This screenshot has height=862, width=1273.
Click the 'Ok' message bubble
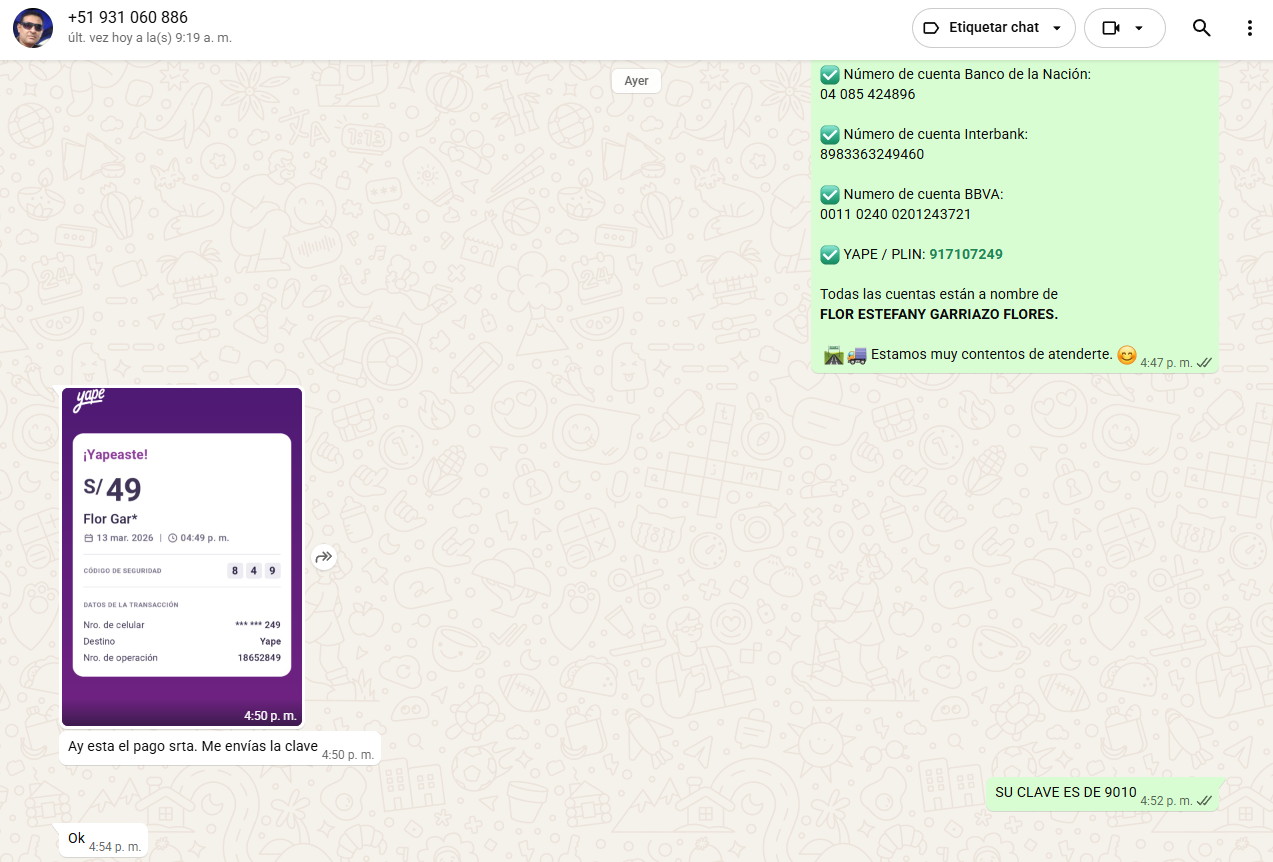click(77, 839)
